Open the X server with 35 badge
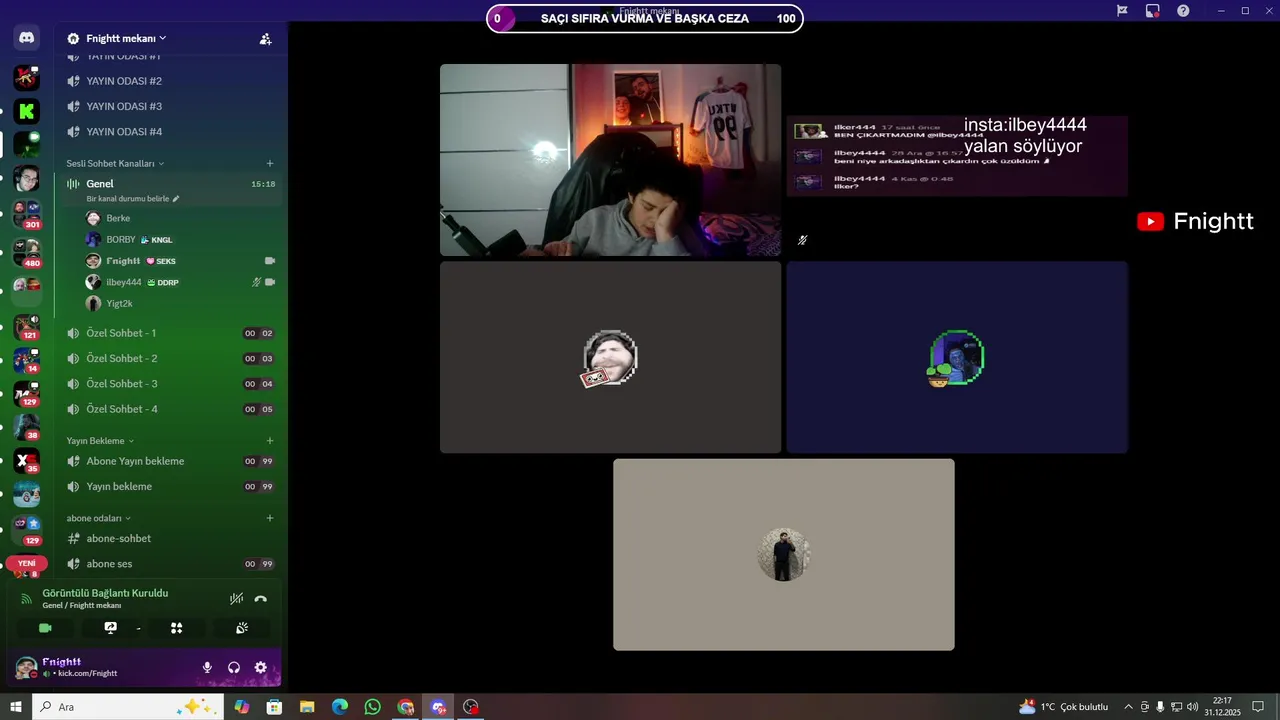 tap(27, 461)
